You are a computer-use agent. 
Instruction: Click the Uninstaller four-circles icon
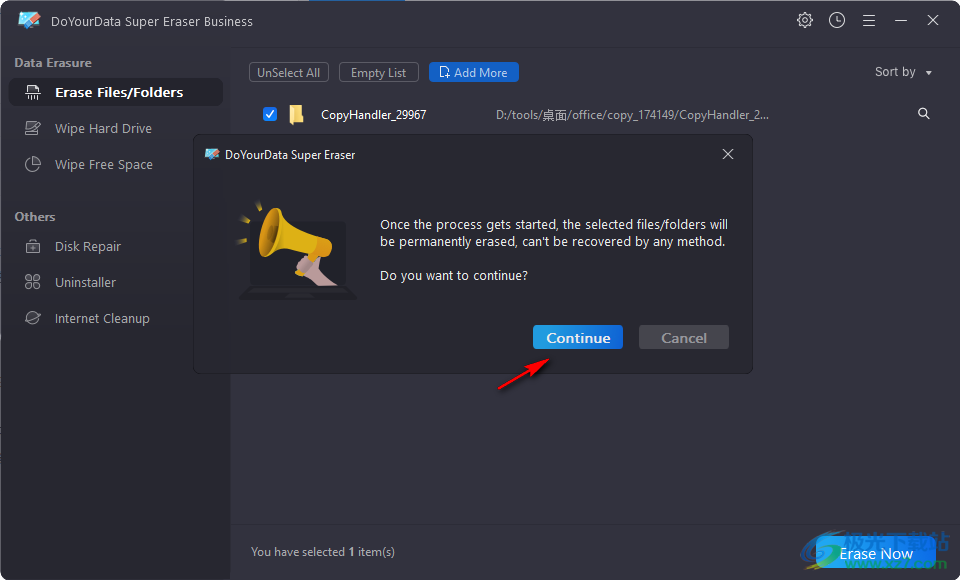coord(32,282)
